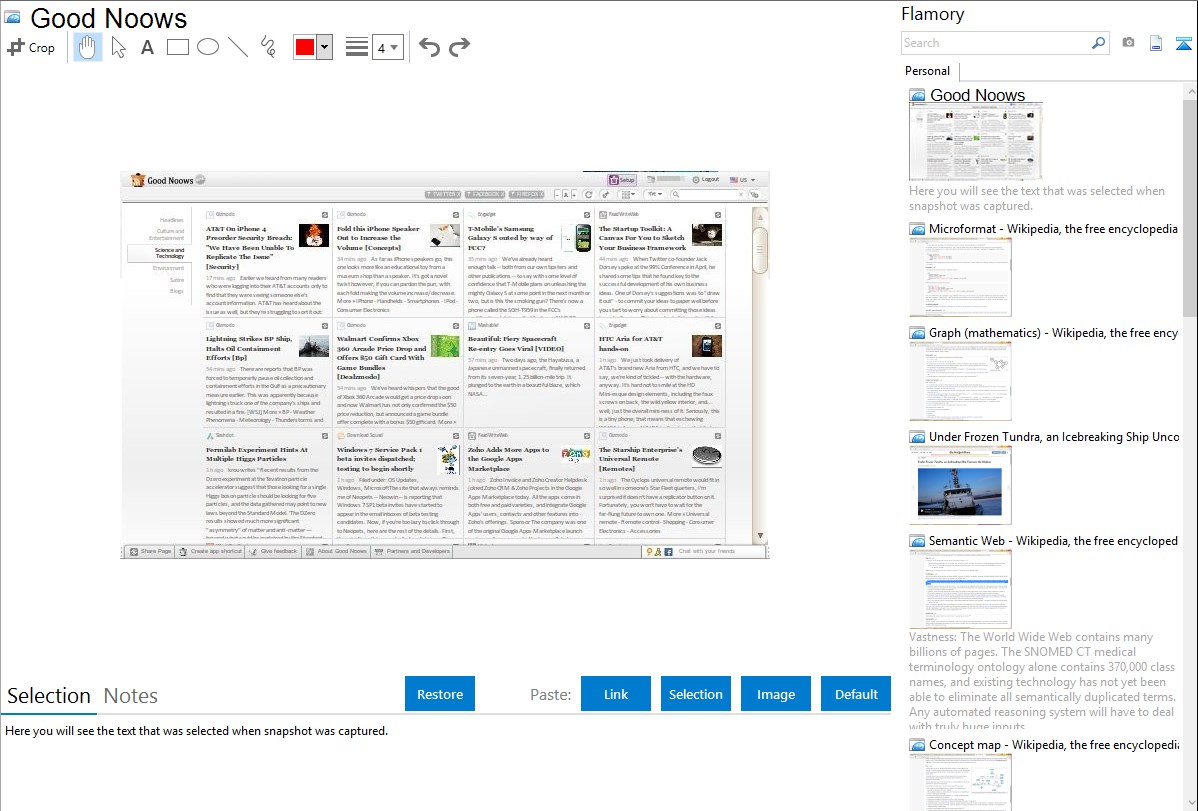The height and width of the screenshot is (811, 1198).
Task: Redo the last edit
Action: (459, 47)
